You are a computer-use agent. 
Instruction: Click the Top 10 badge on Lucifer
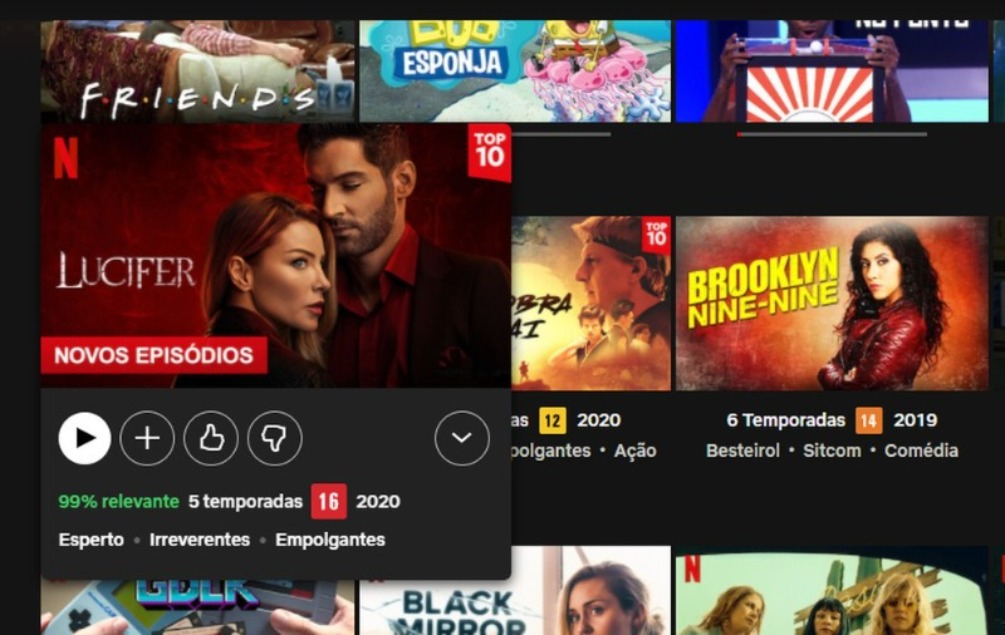point(489,153)
